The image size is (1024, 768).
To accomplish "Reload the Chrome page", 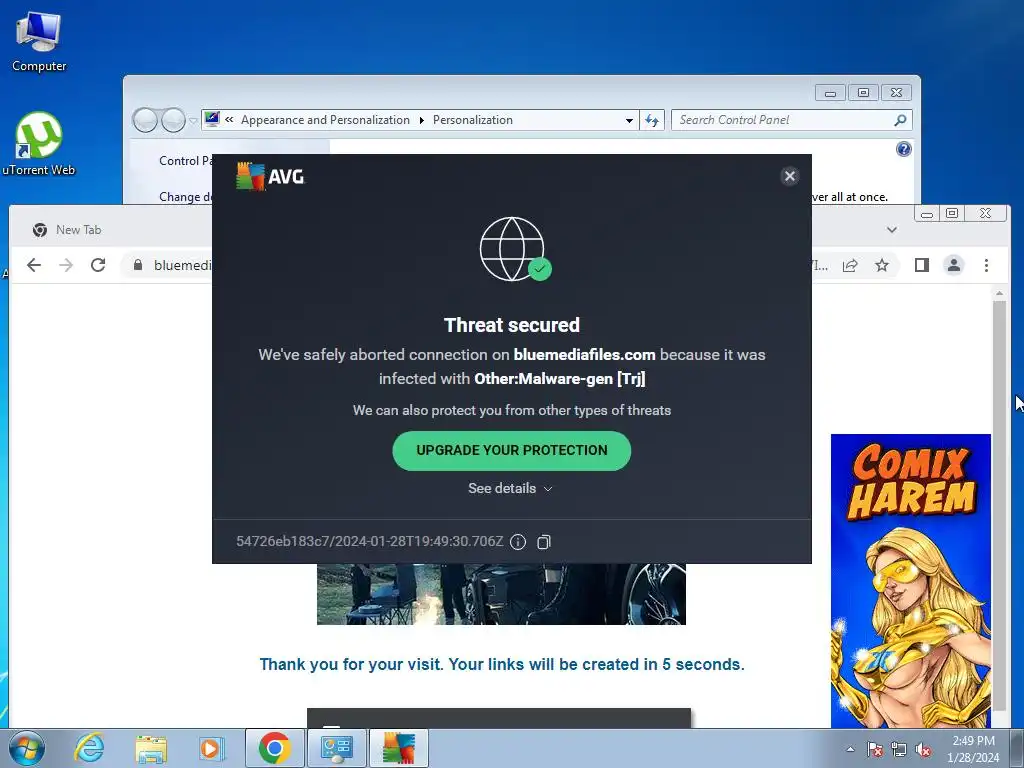I will pyautogui.click(x=98, y=265).
